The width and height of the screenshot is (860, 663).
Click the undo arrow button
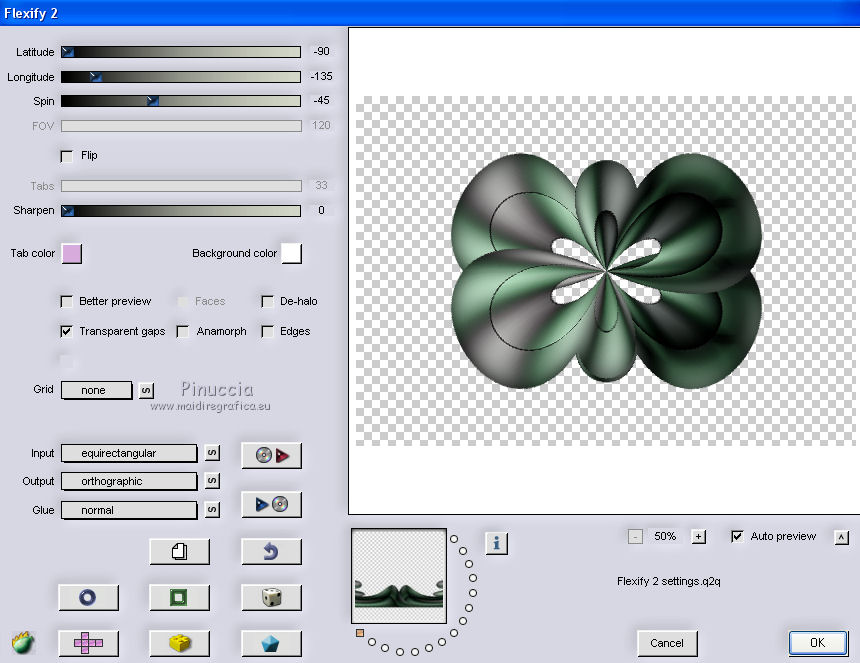(271, 551)
